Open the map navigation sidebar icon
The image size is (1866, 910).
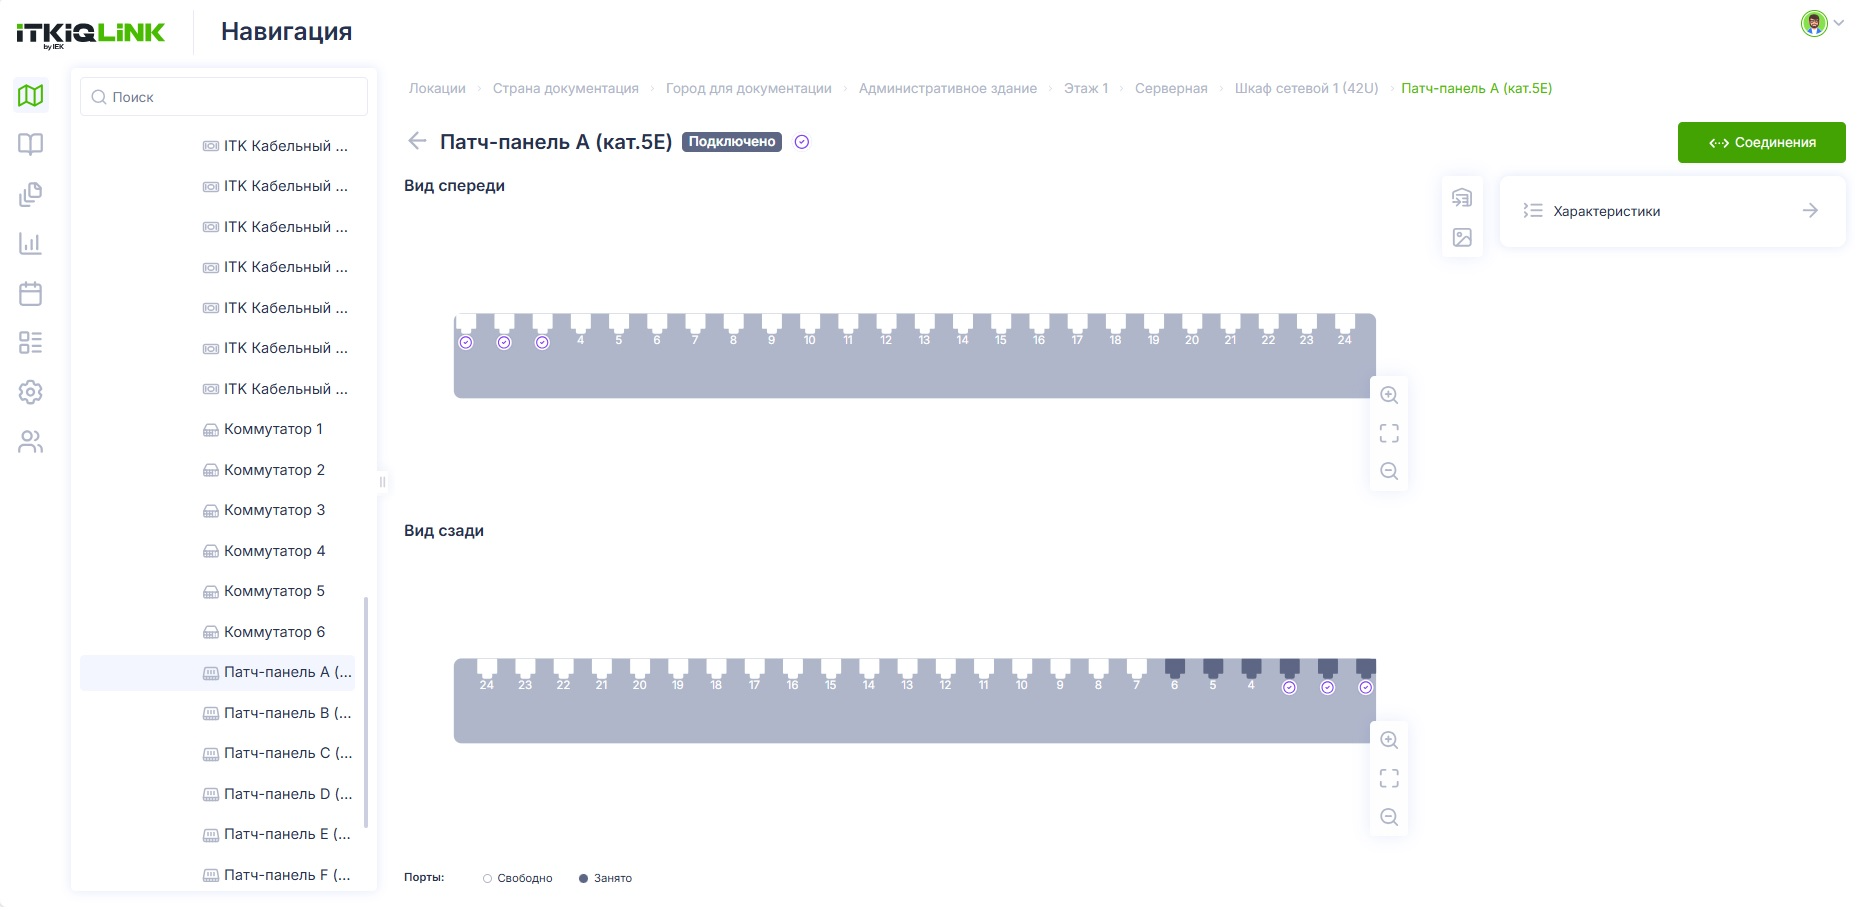31,95
